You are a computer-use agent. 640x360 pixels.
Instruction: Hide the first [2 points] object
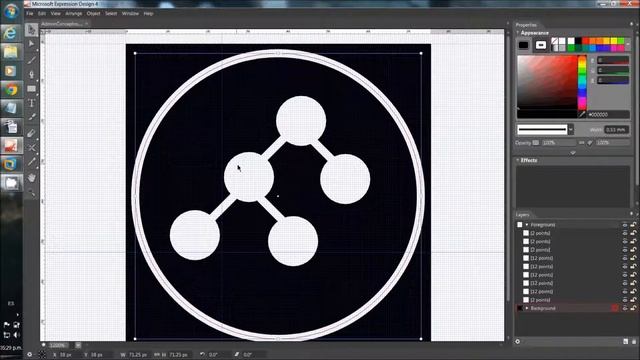[x=624, y=233]
